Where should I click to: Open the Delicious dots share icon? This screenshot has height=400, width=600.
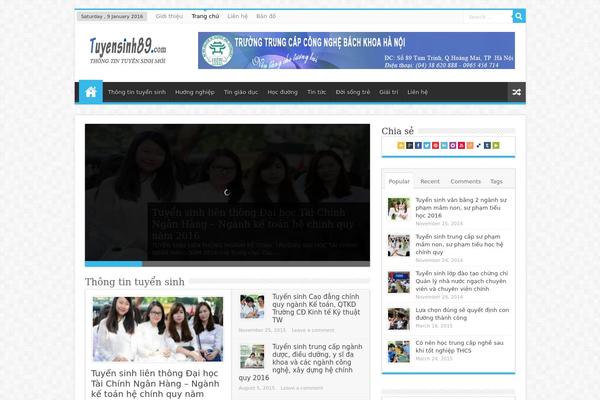pyautogui.click(x=479, y=145)
